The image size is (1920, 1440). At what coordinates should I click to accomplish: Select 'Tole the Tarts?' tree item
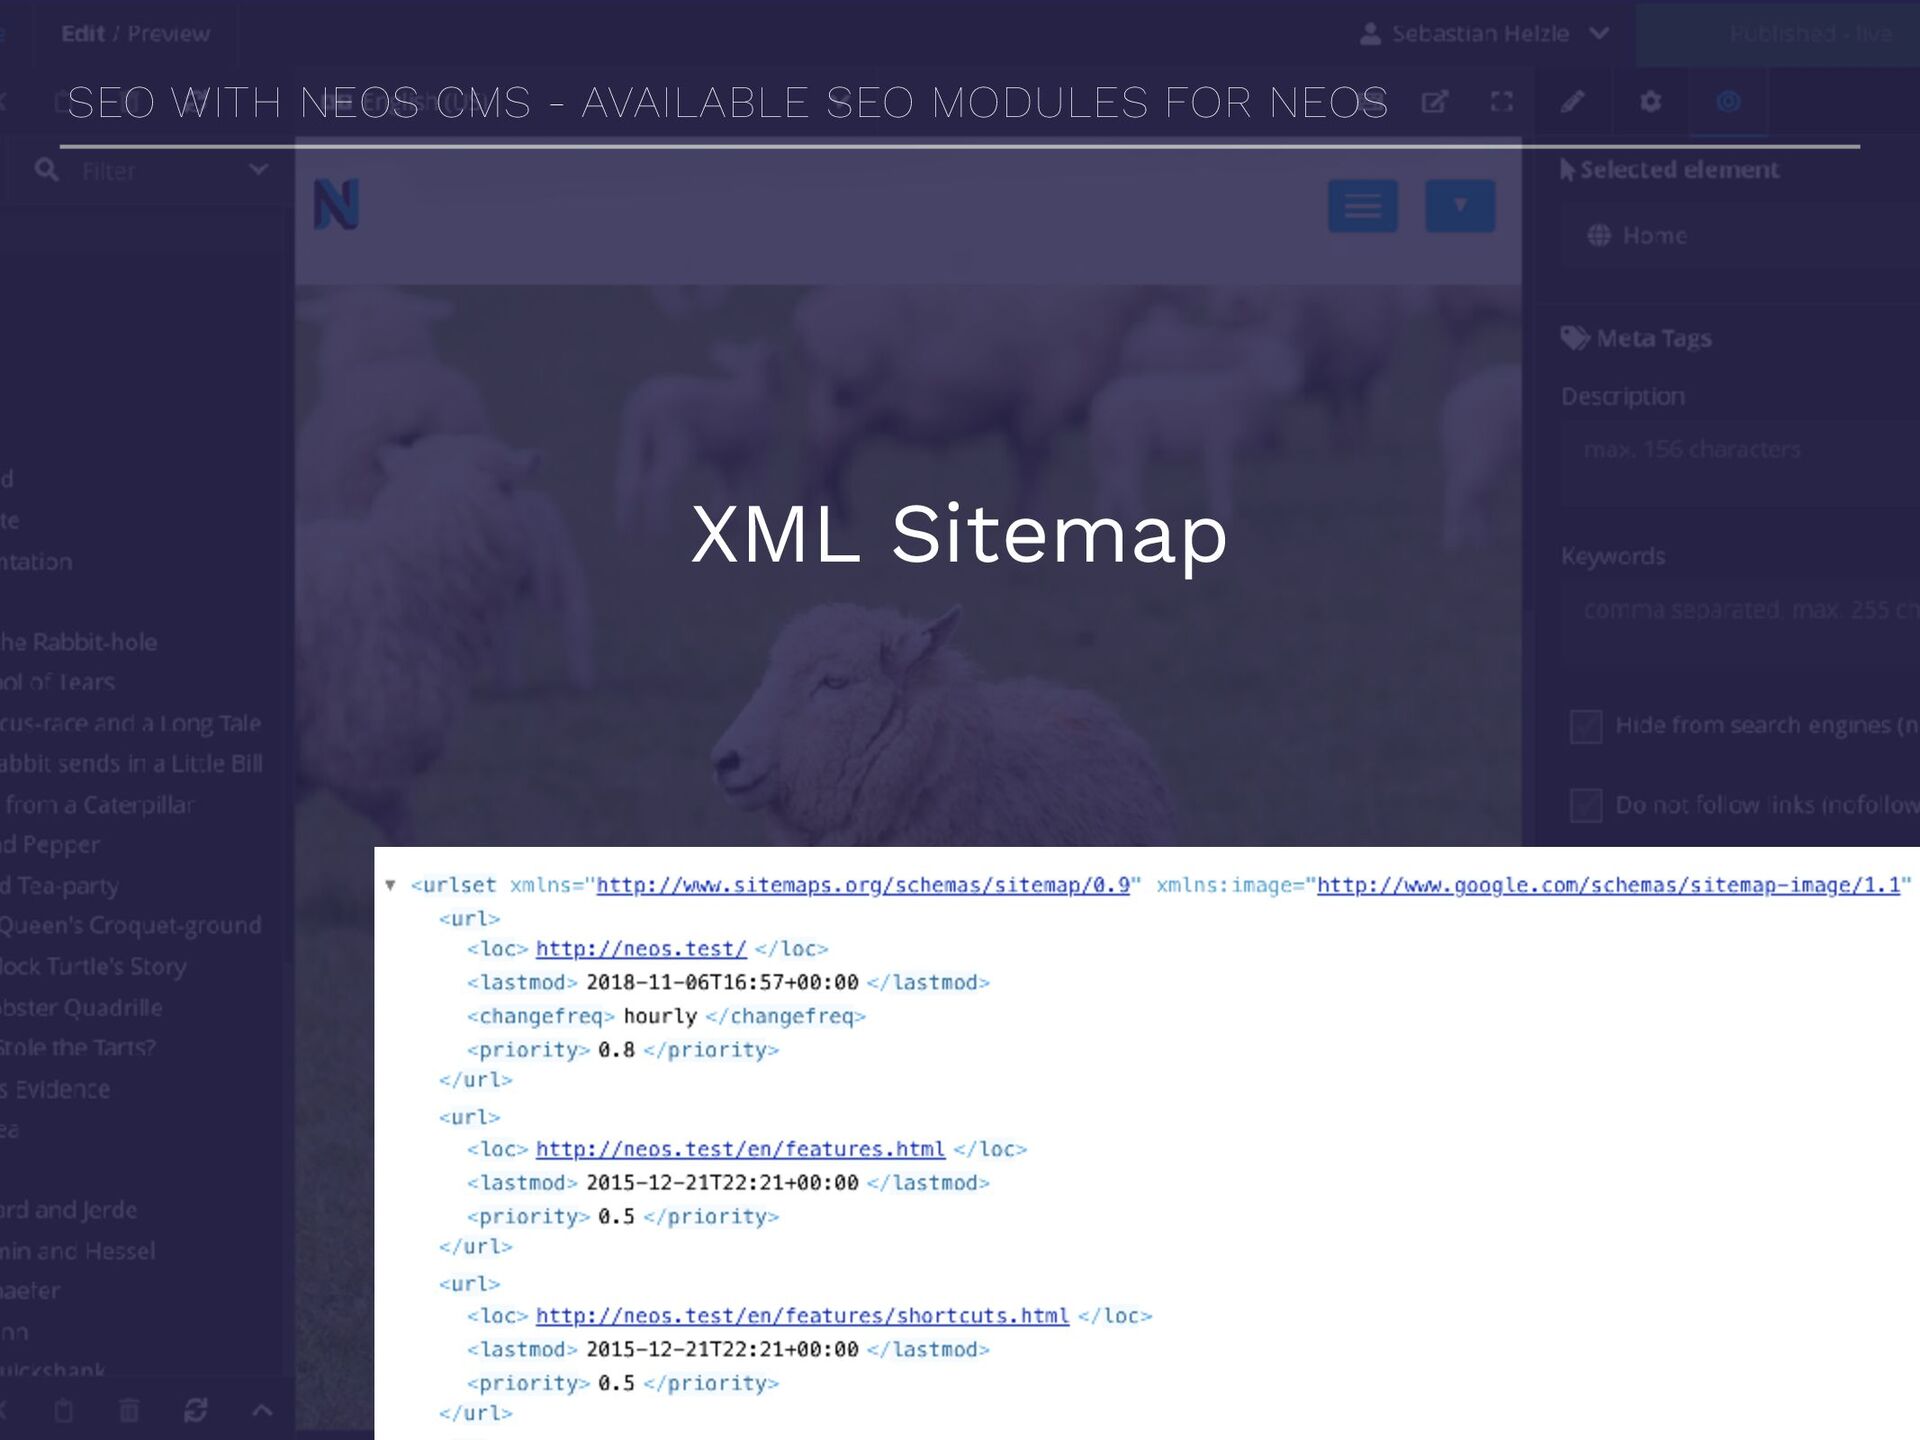[x=78, y=1048]
